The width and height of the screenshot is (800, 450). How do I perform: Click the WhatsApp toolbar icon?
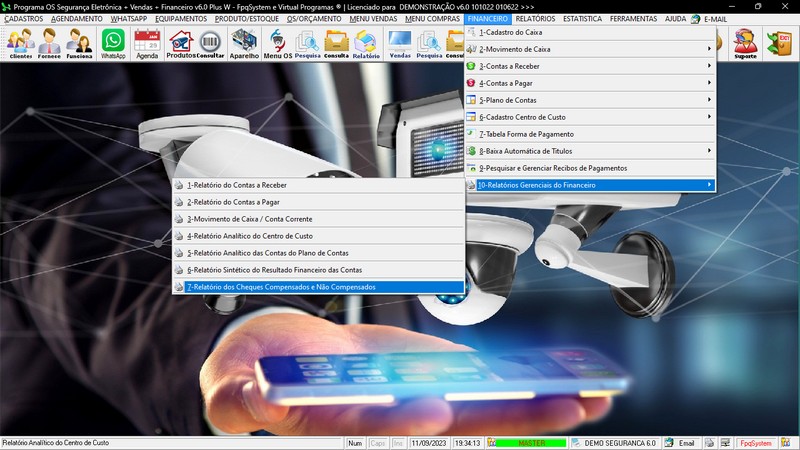114,43
